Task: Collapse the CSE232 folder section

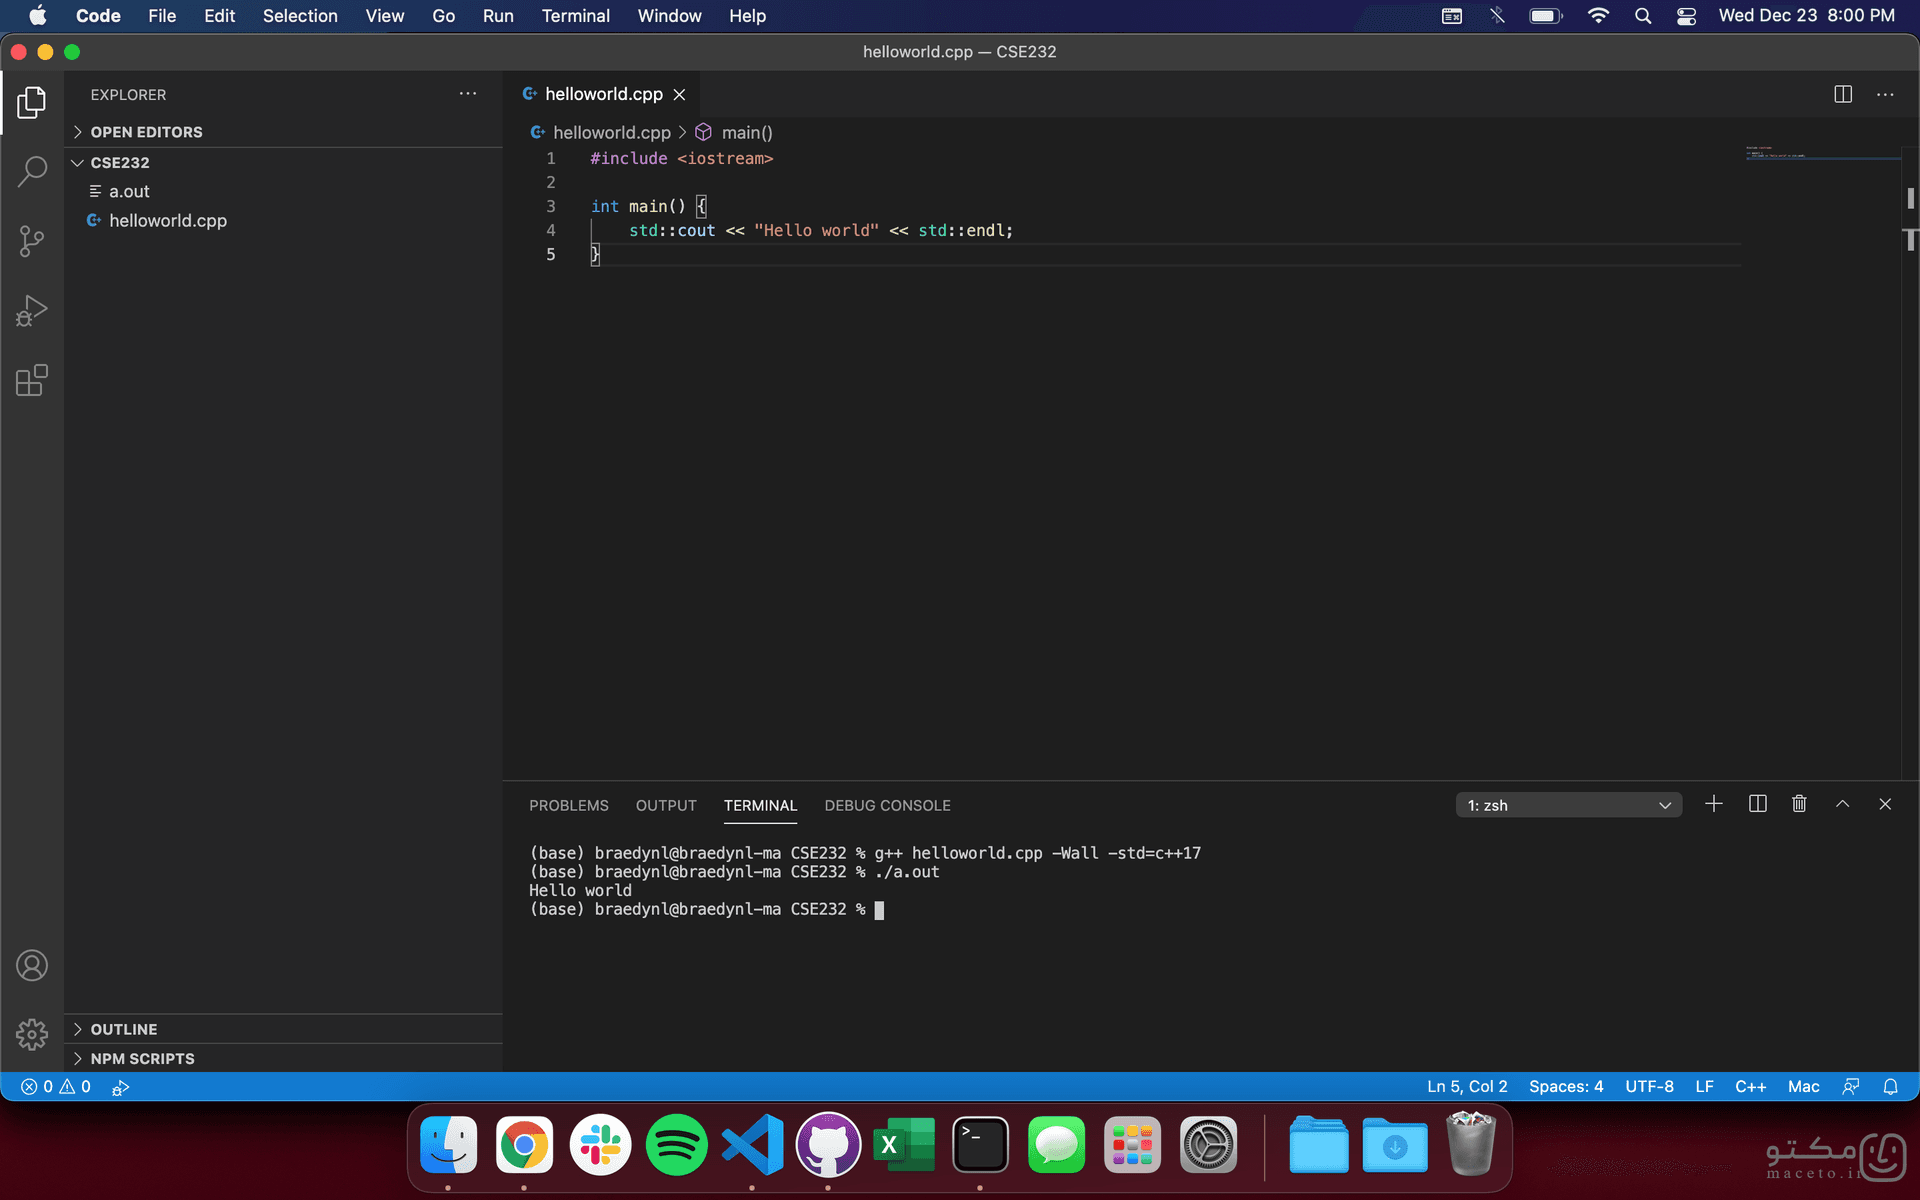Action: point(284,162)
